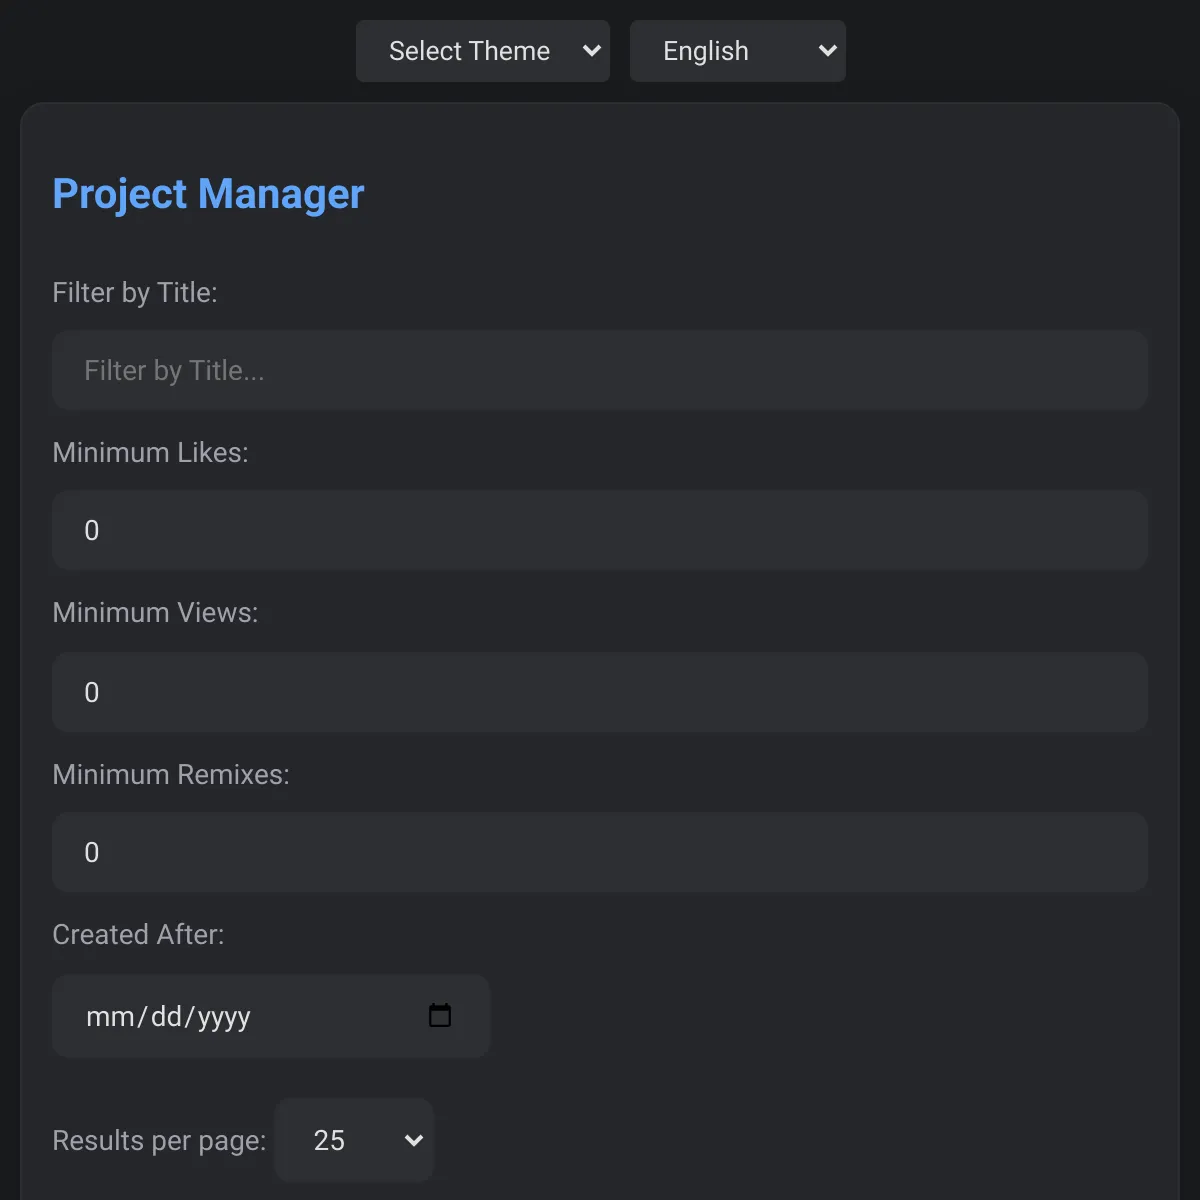
Task: Open the English language dropdown
Action: click(x=738, y=51)
